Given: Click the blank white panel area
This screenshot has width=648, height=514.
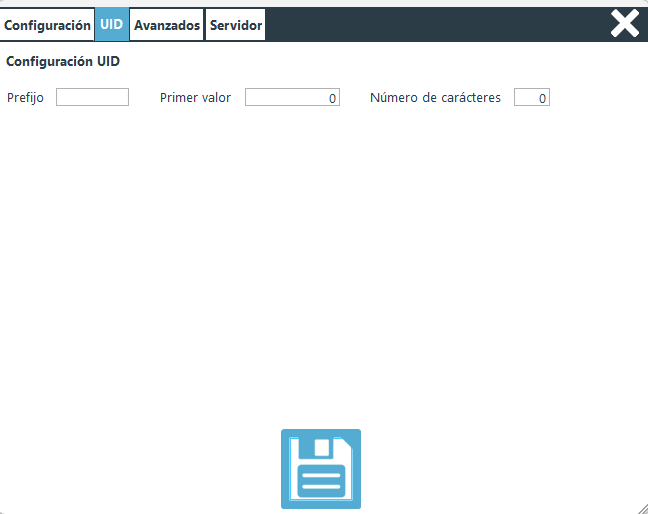Looking at the screenshot, I should coord(320,260).
